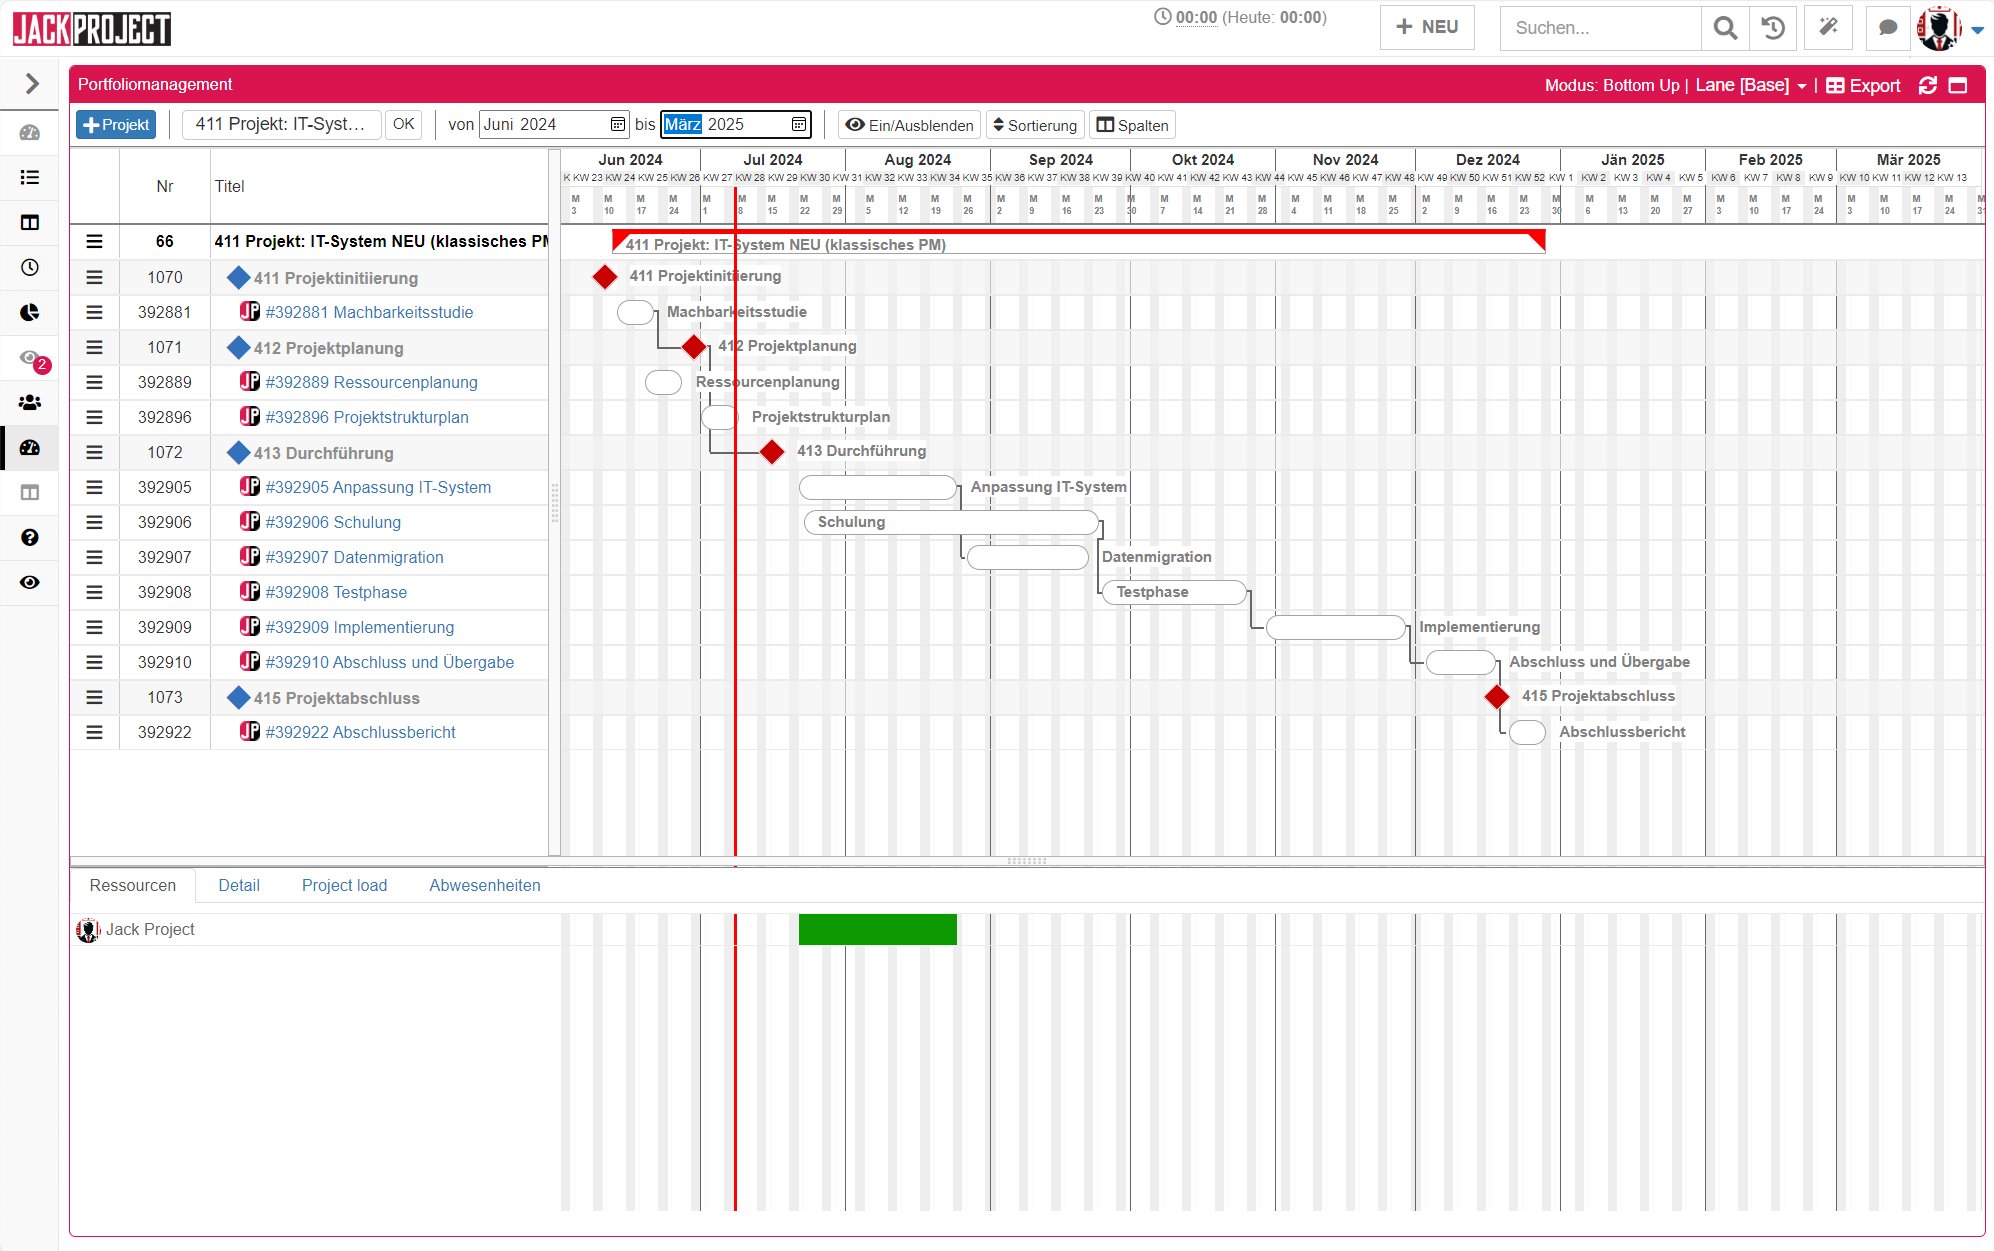The height and width of the screenshot is (1251, 1994).
Task: Open link #392907 Datenmigration
Action: click(354, 557)
